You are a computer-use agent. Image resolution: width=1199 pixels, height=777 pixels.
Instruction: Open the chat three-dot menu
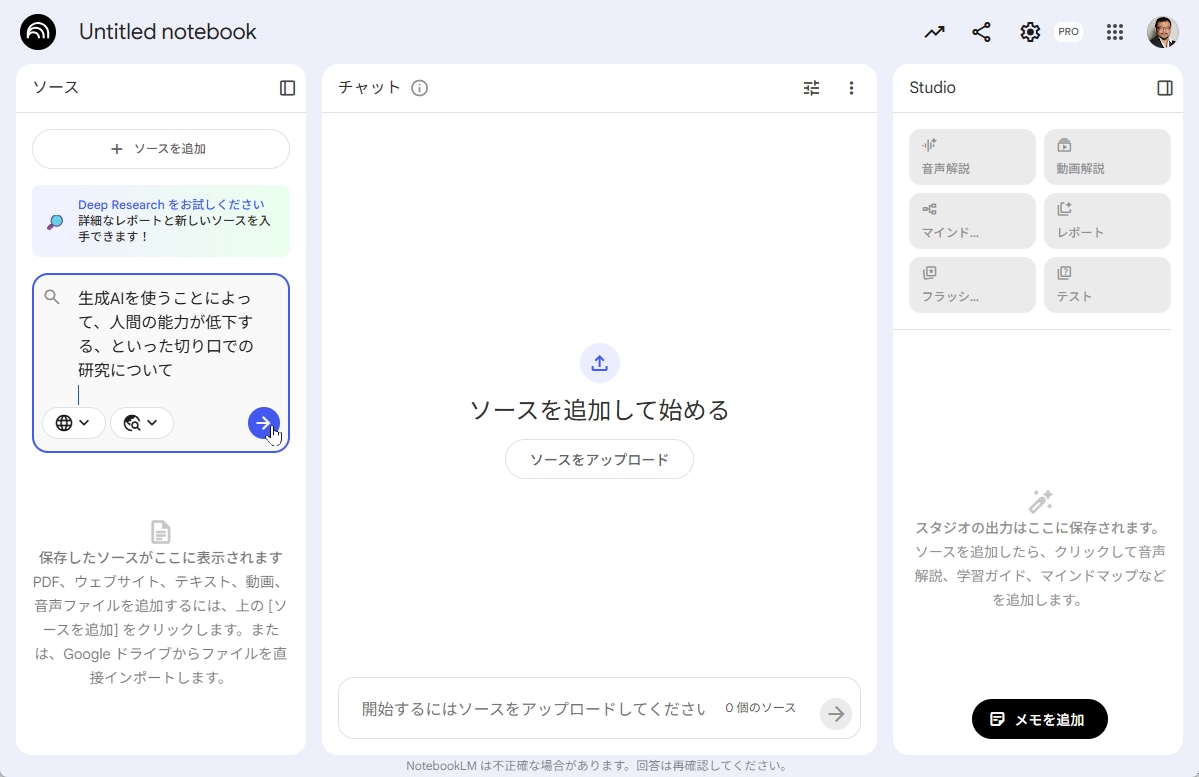[851, 88]
